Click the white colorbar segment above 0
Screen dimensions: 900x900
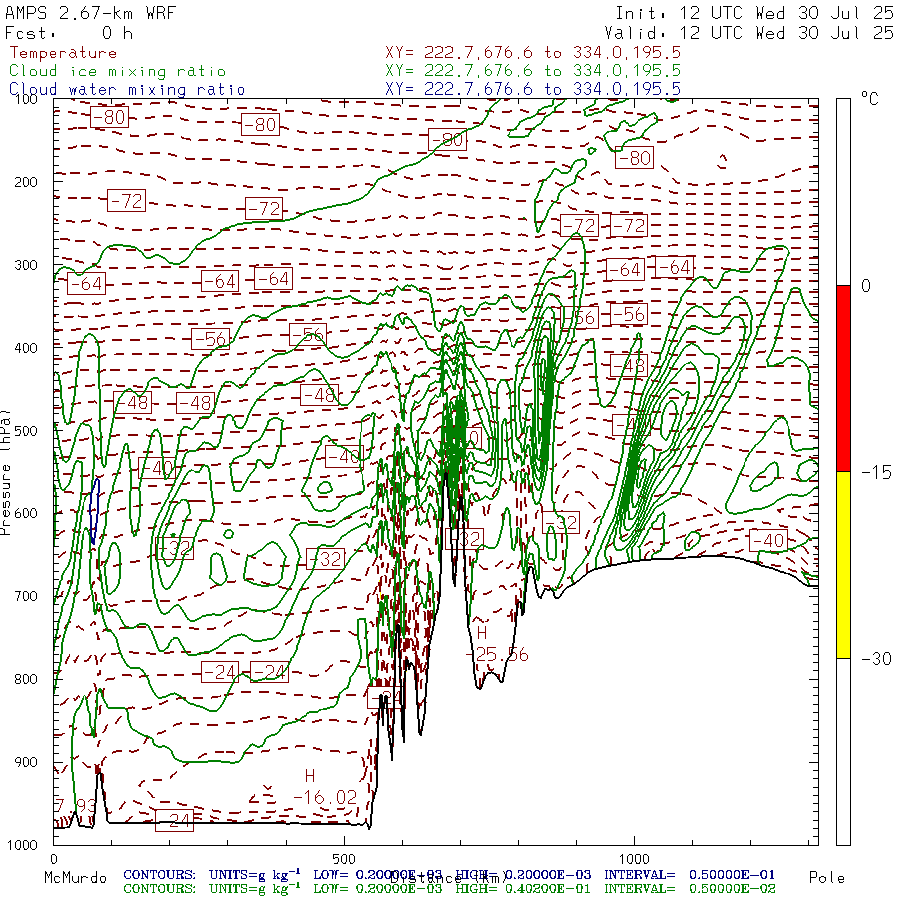pos(843,192)
